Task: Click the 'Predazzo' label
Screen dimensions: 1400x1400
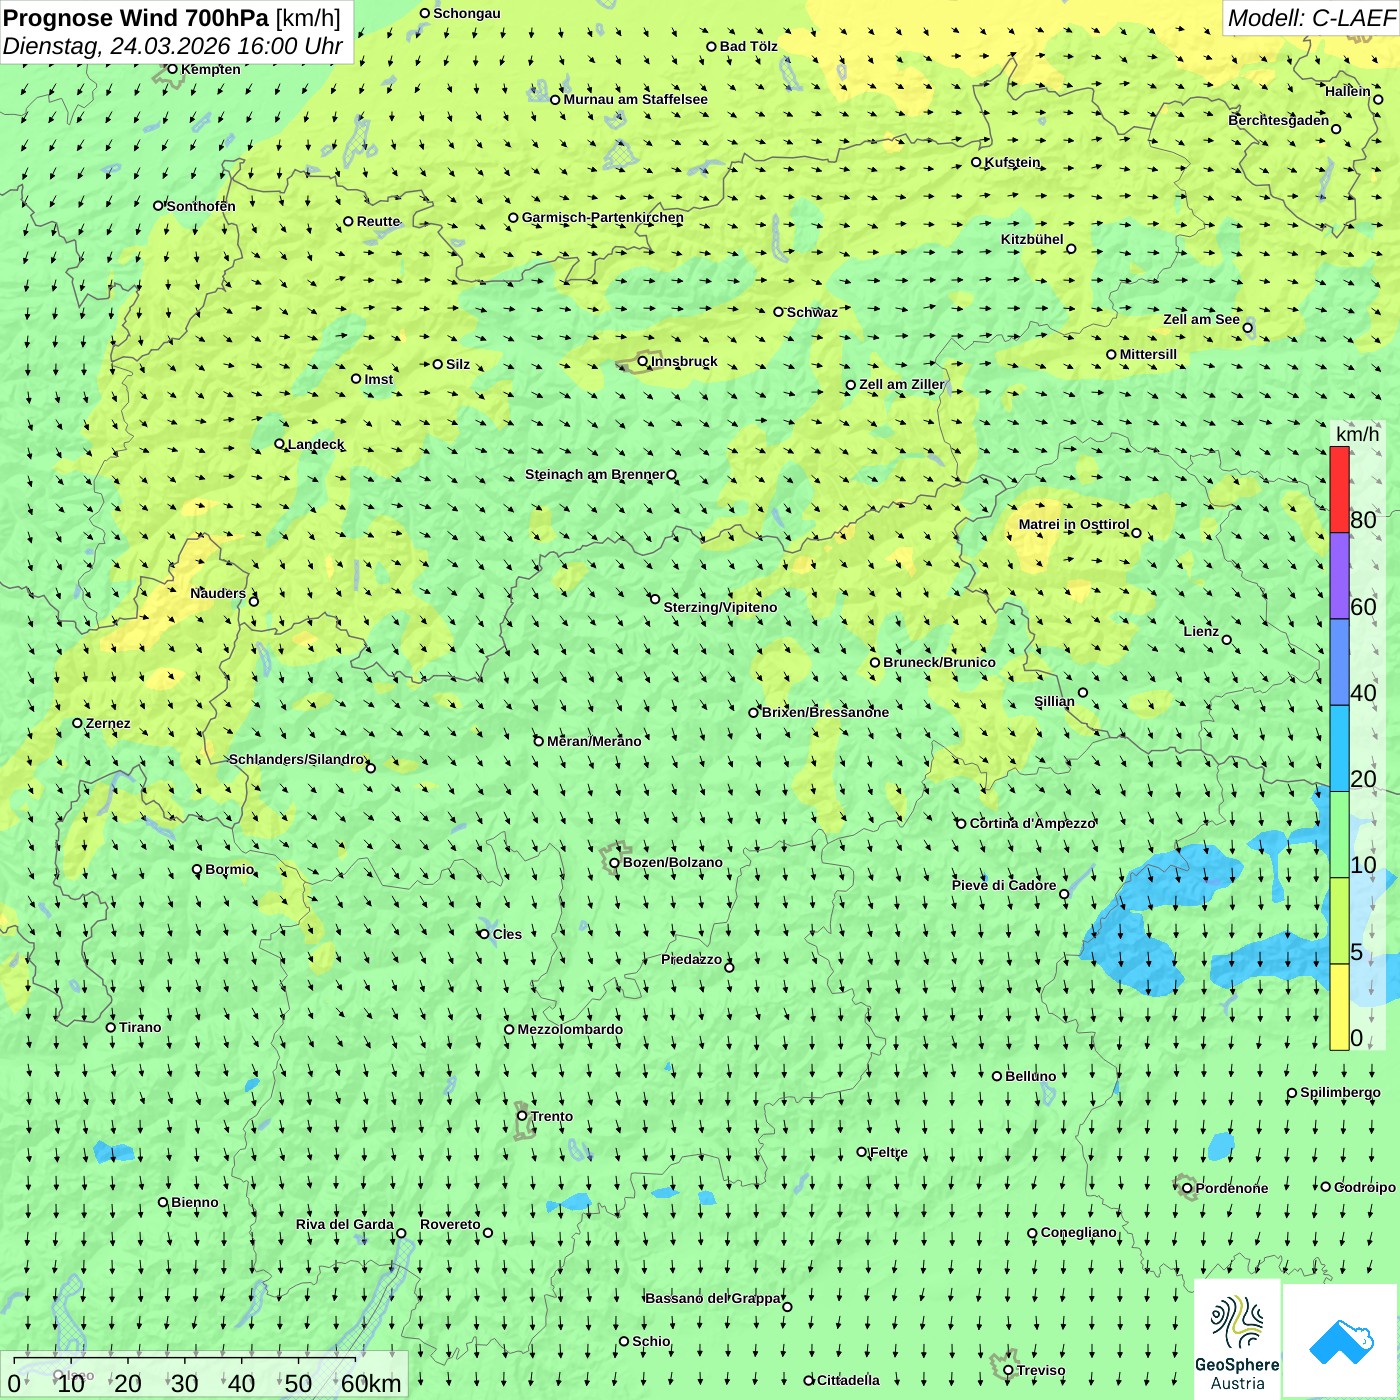Action: [x=691, y=960]
